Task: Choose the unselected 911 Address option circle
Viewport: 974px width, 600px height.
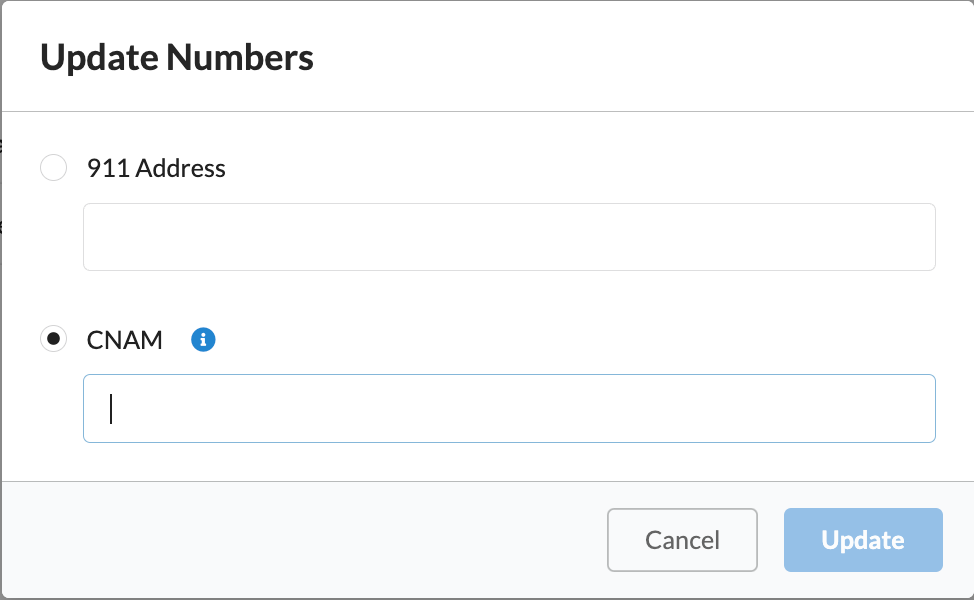Action: coord(53,168)
